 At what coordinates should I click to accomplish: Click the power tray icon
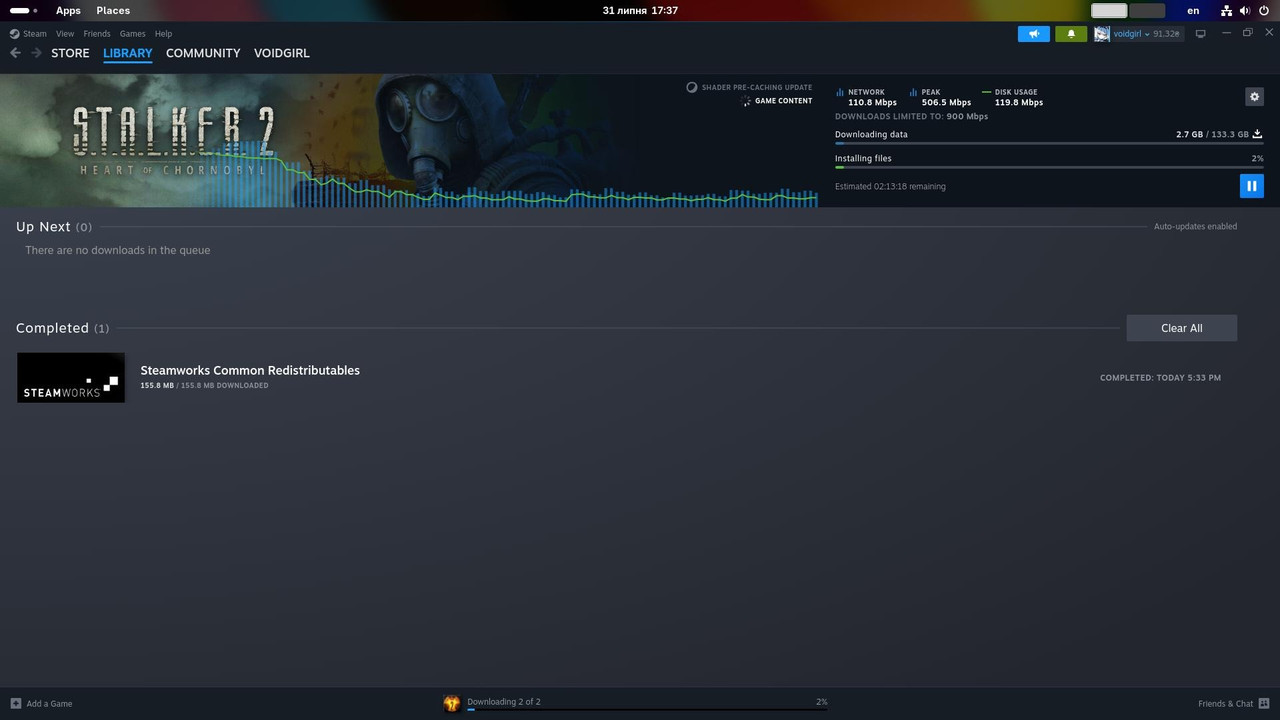tap(1264, 10)
